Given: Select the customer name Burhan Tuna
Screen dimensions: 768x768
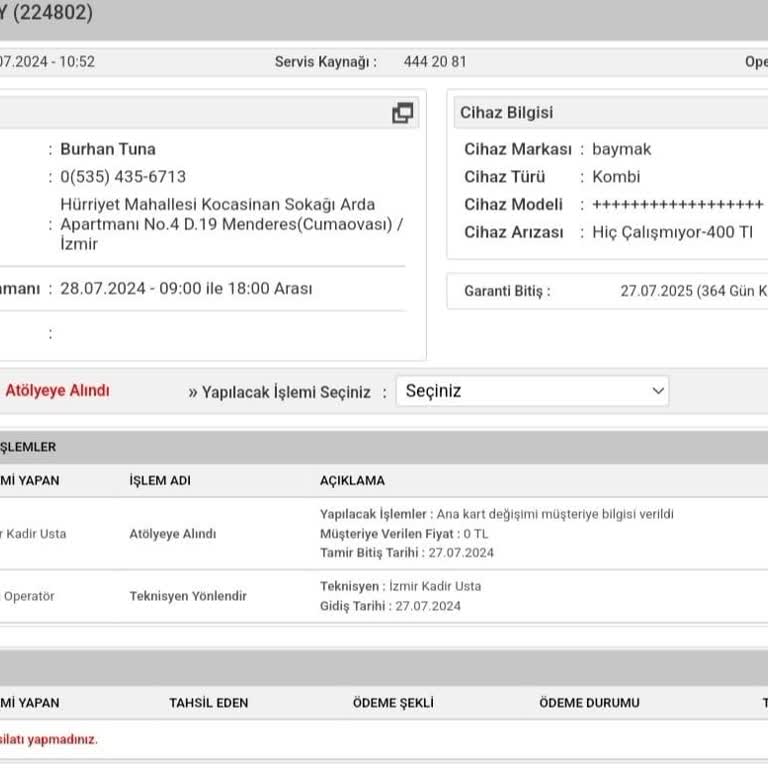Looking at the screenshot, I should (108, 149).
